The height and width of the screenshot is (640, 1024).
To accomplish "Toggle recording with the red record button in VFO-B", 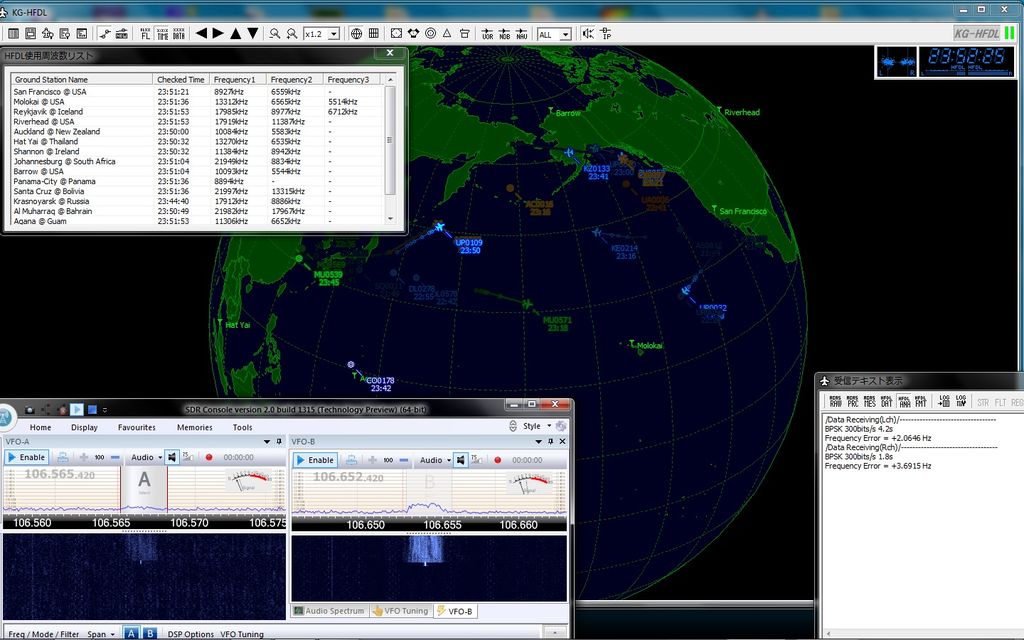I will 497,458.
